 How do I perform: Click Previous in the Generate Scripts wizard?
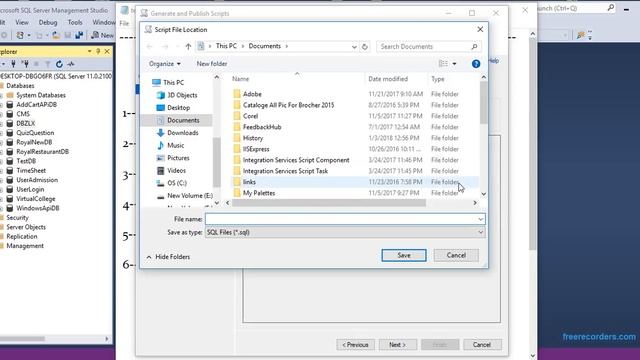click(355, 344)
